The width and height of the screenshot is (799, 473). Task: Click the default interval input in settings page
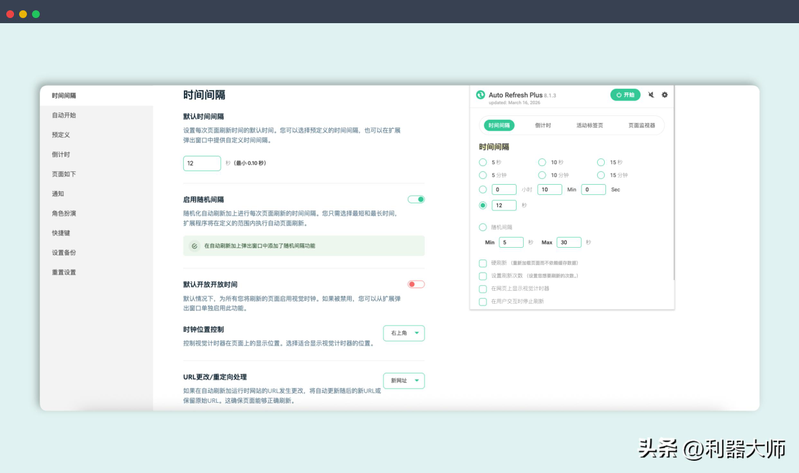tap(202, 163)
